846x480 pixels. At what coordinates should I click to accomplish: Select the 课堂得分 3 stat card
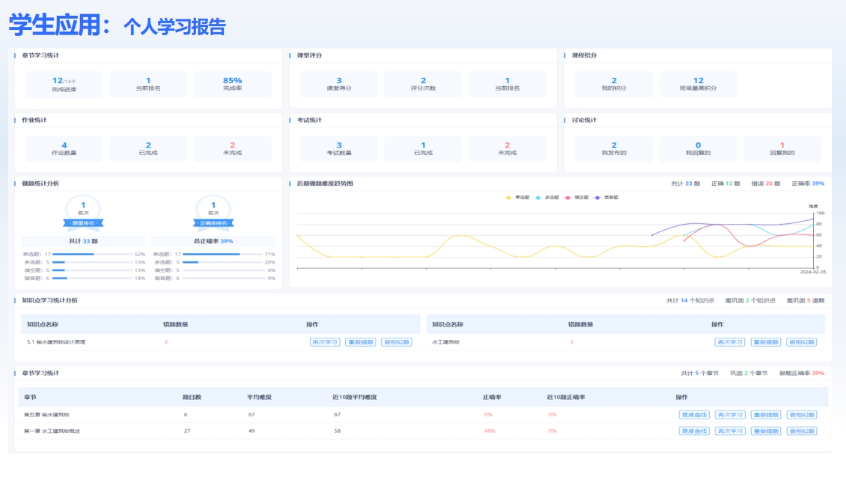(339, 84)
